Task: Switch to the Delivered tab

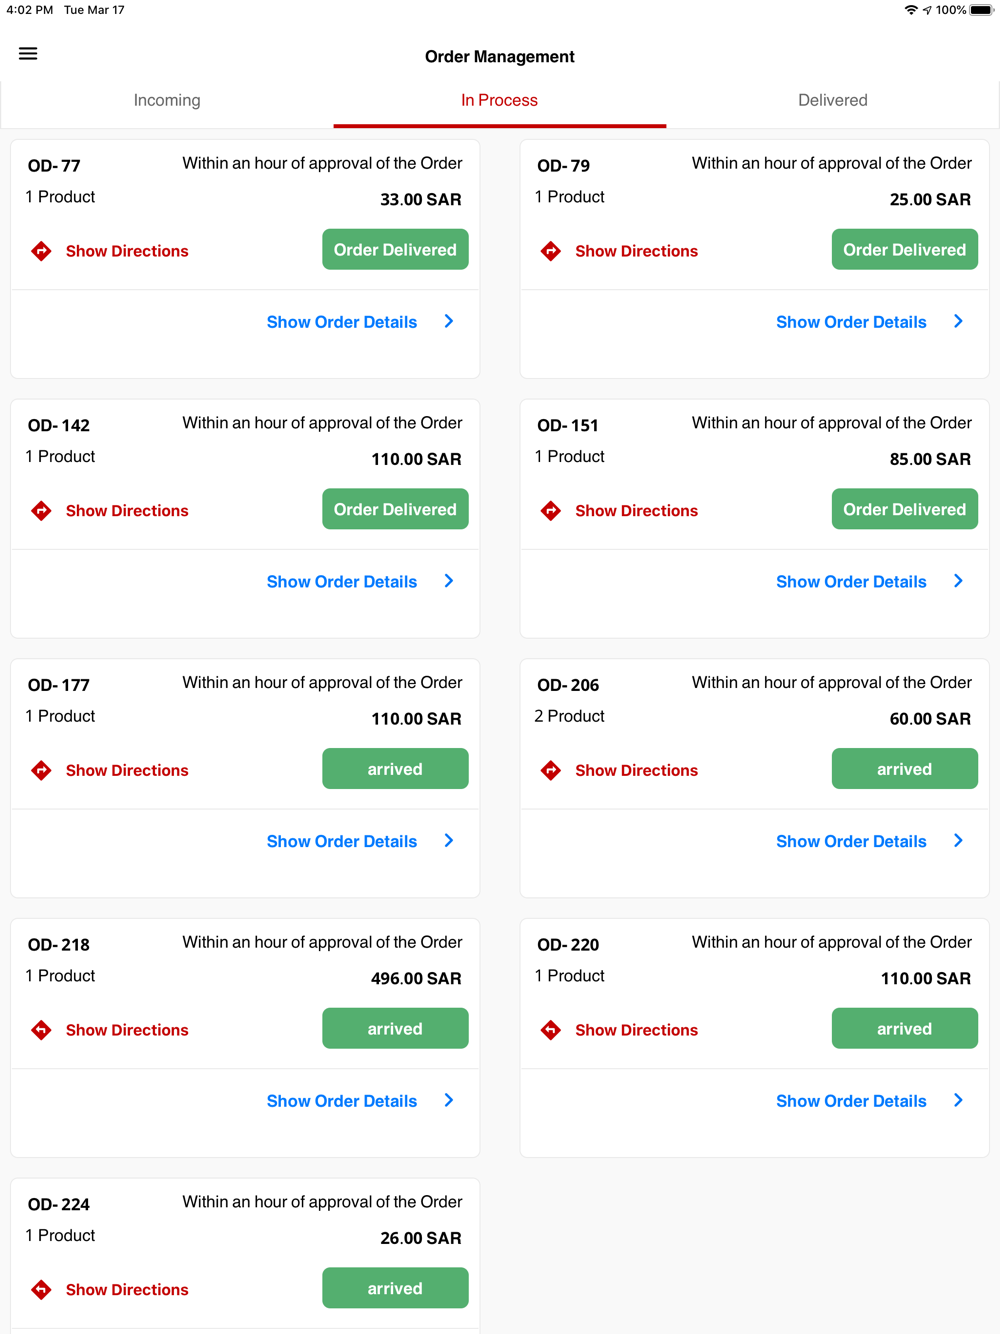Action: (833, 100)
